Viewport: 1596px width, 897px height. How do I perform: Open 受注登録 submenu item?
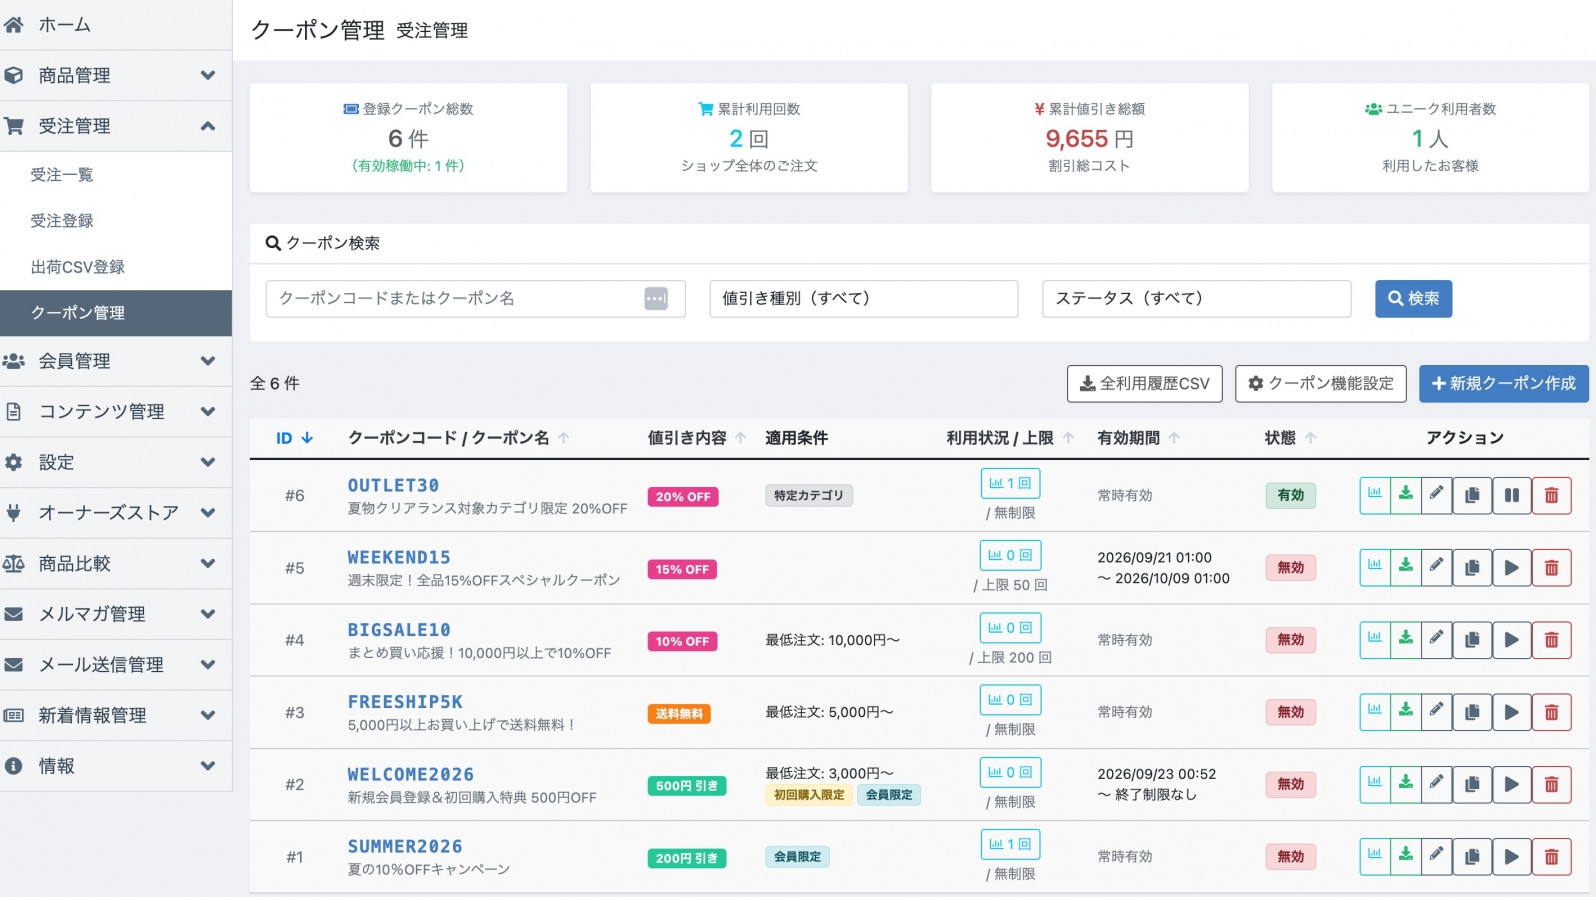click(x=116, y=221)
